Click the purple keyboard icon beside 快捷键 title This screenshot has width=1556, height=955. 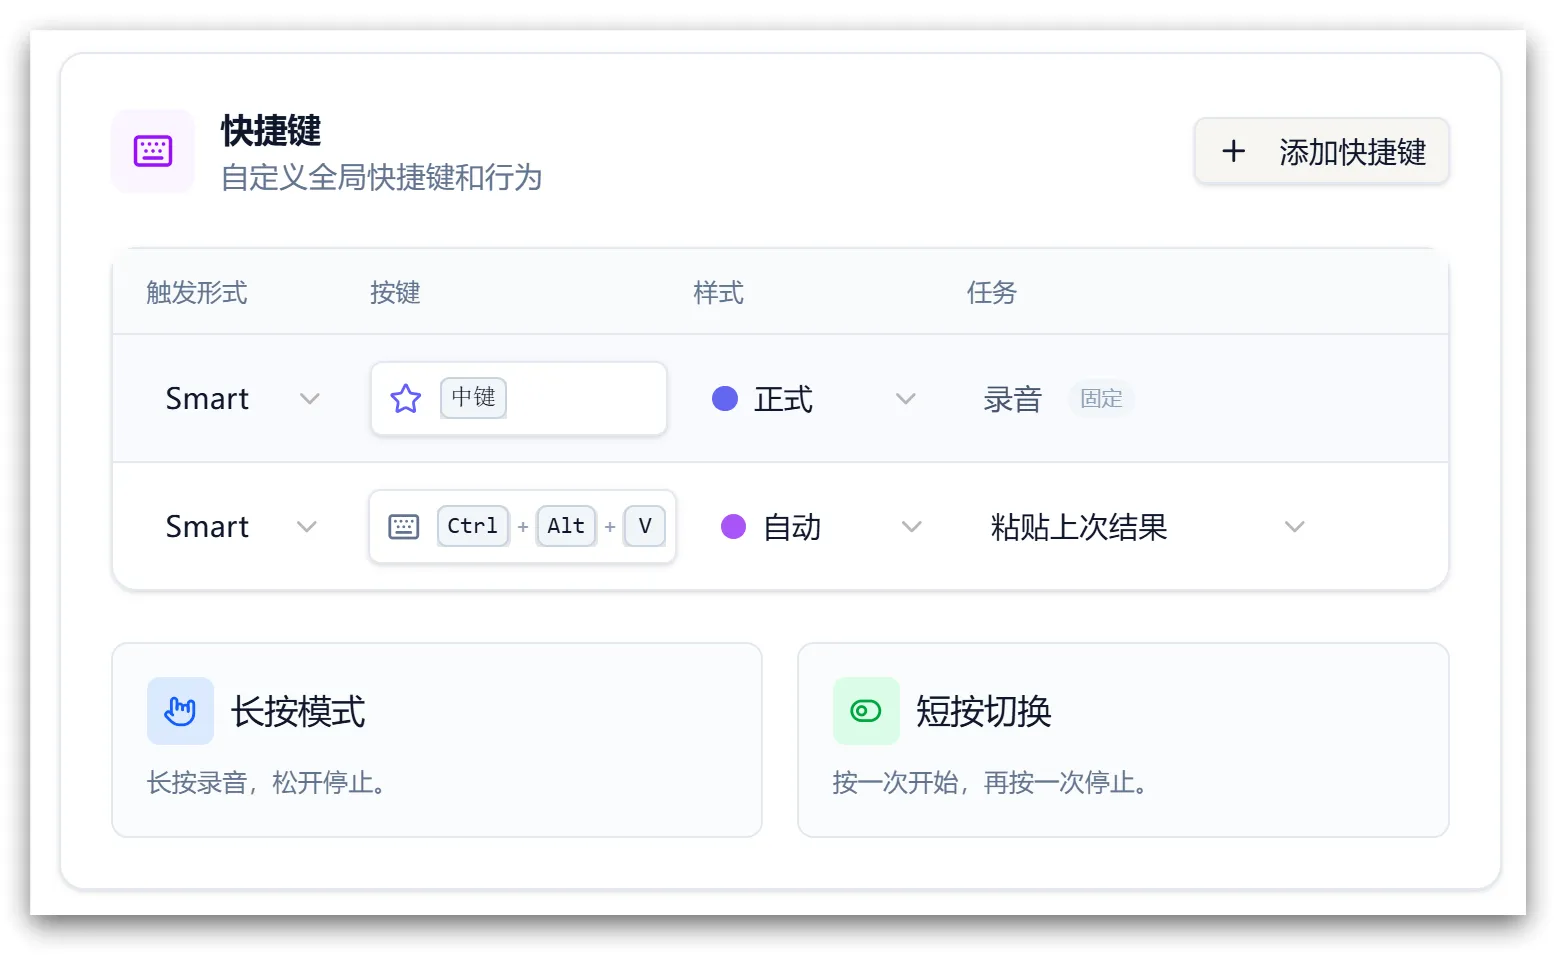(153, 151)
